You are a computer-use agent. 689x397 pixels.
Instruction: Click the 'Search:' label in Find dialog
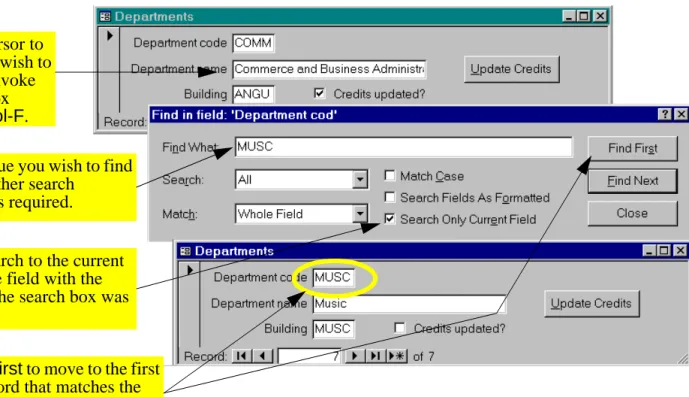(x=183, y=180)
